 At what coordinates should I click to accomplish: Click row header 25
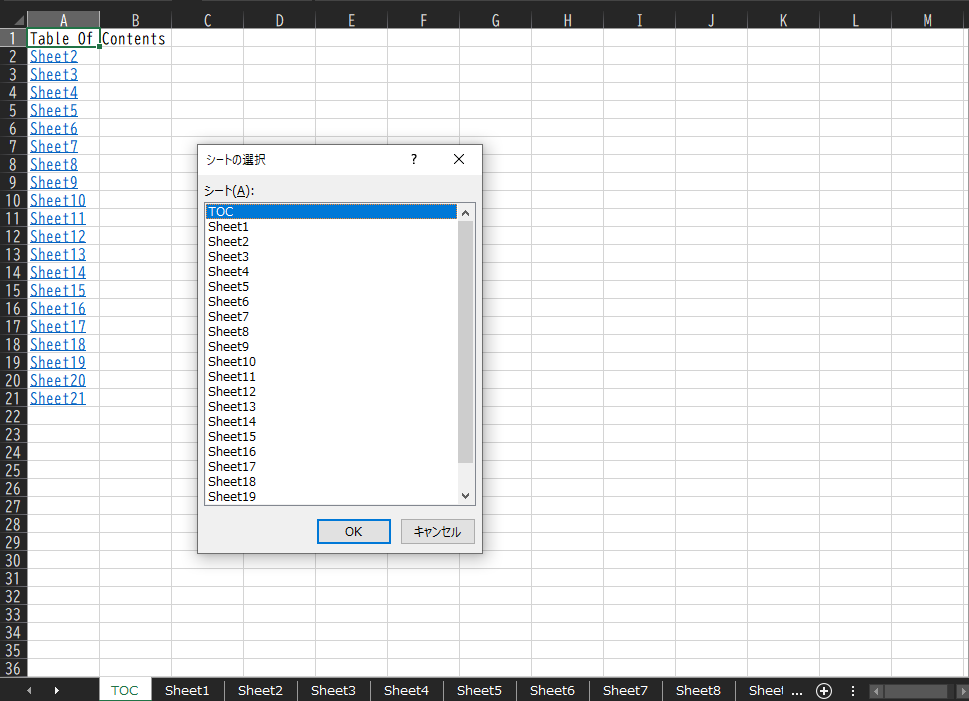pyautogui.click(x=13, y=471)
